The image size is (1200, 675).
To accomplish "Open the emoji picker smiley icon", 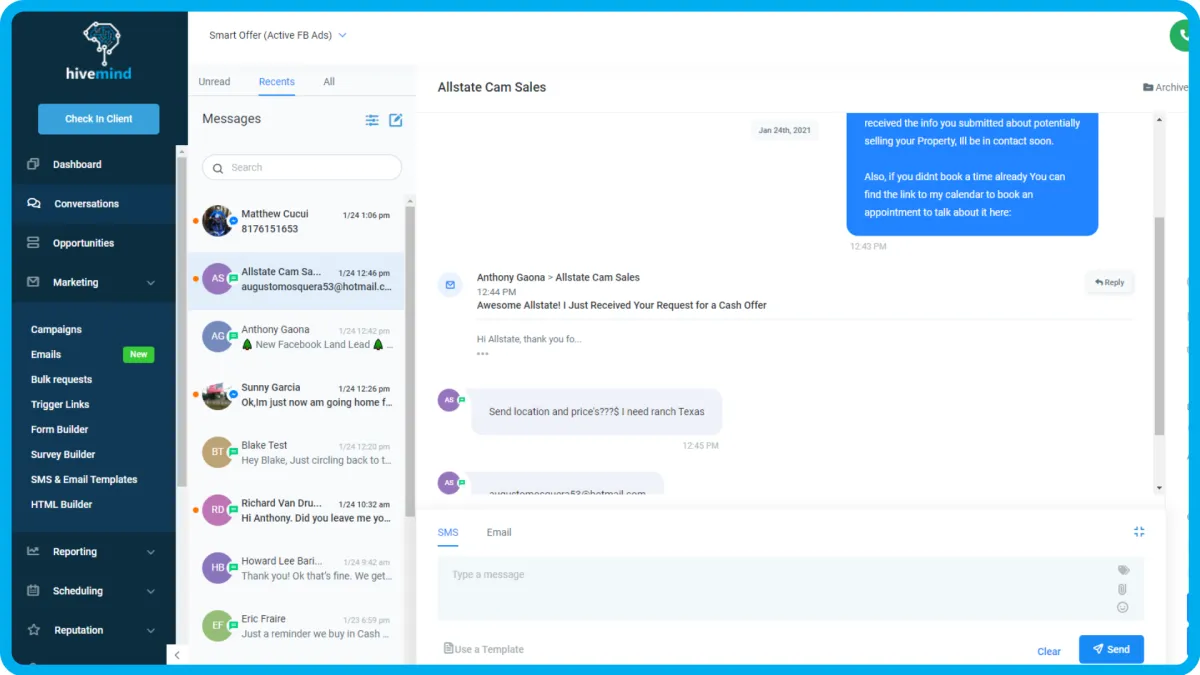I will (x=1123, y=607).
